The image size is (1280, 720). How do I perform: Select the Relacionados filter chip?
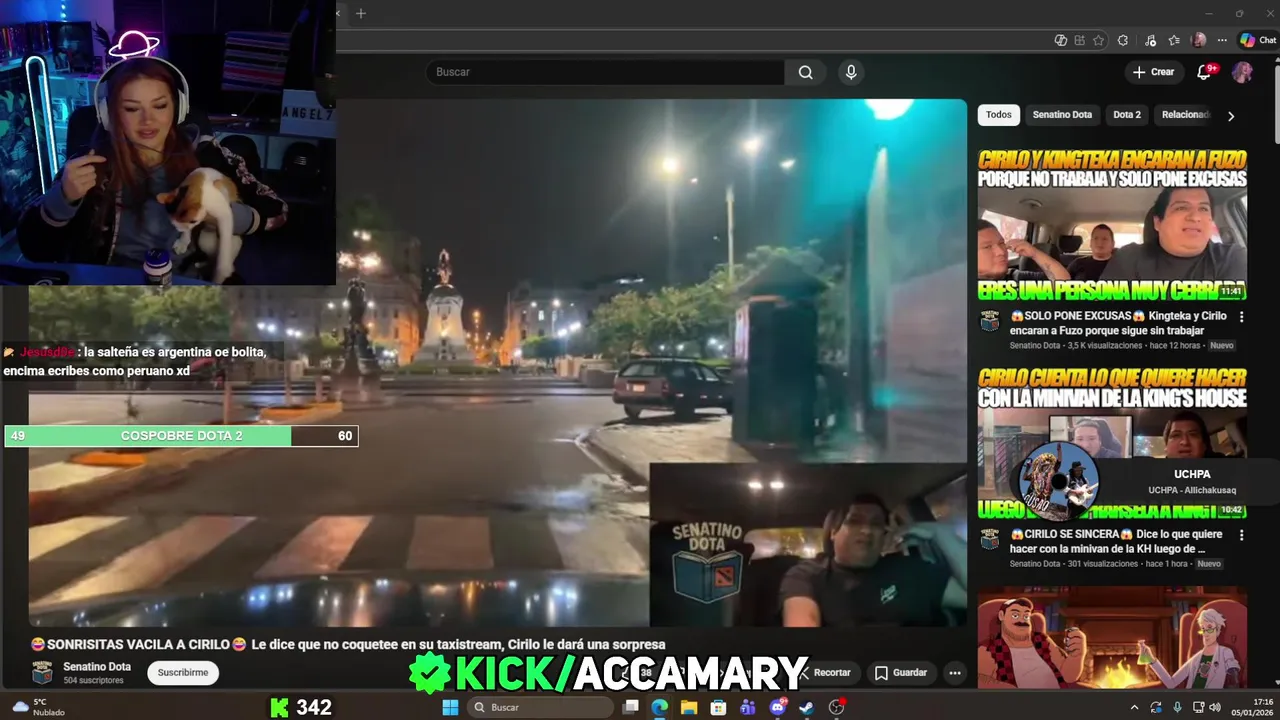1185,115
